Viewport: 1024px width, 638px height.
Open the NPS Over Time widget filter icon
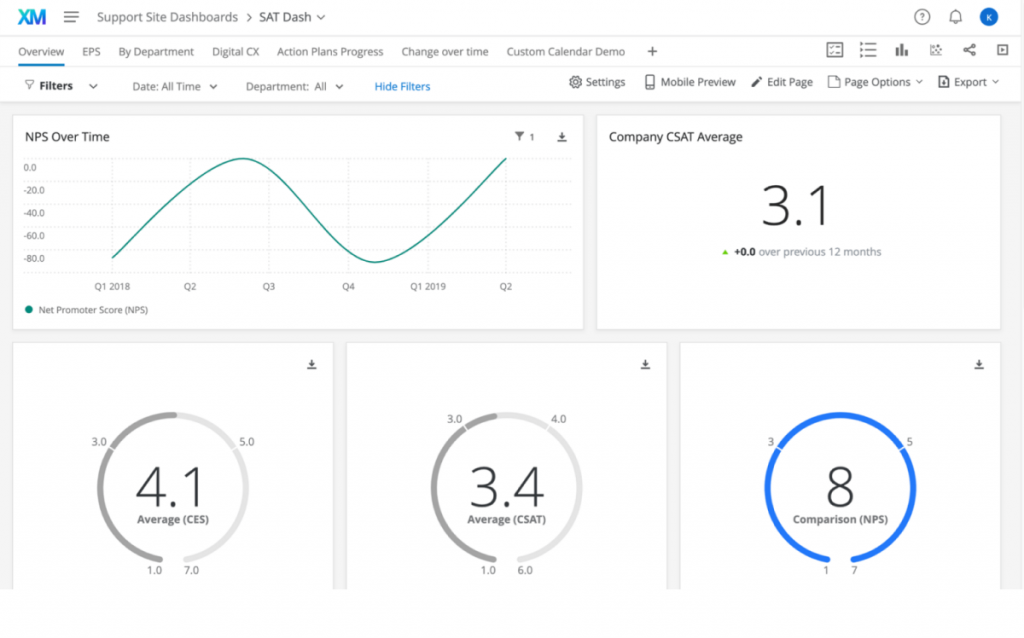pos(519,136)
